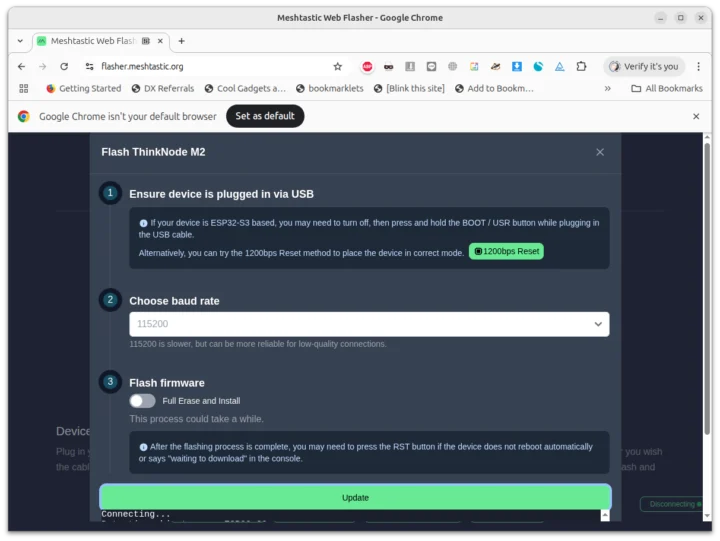720x541 pixels.
Task: Click the colorful square extension icon
Action: [474, 67]
